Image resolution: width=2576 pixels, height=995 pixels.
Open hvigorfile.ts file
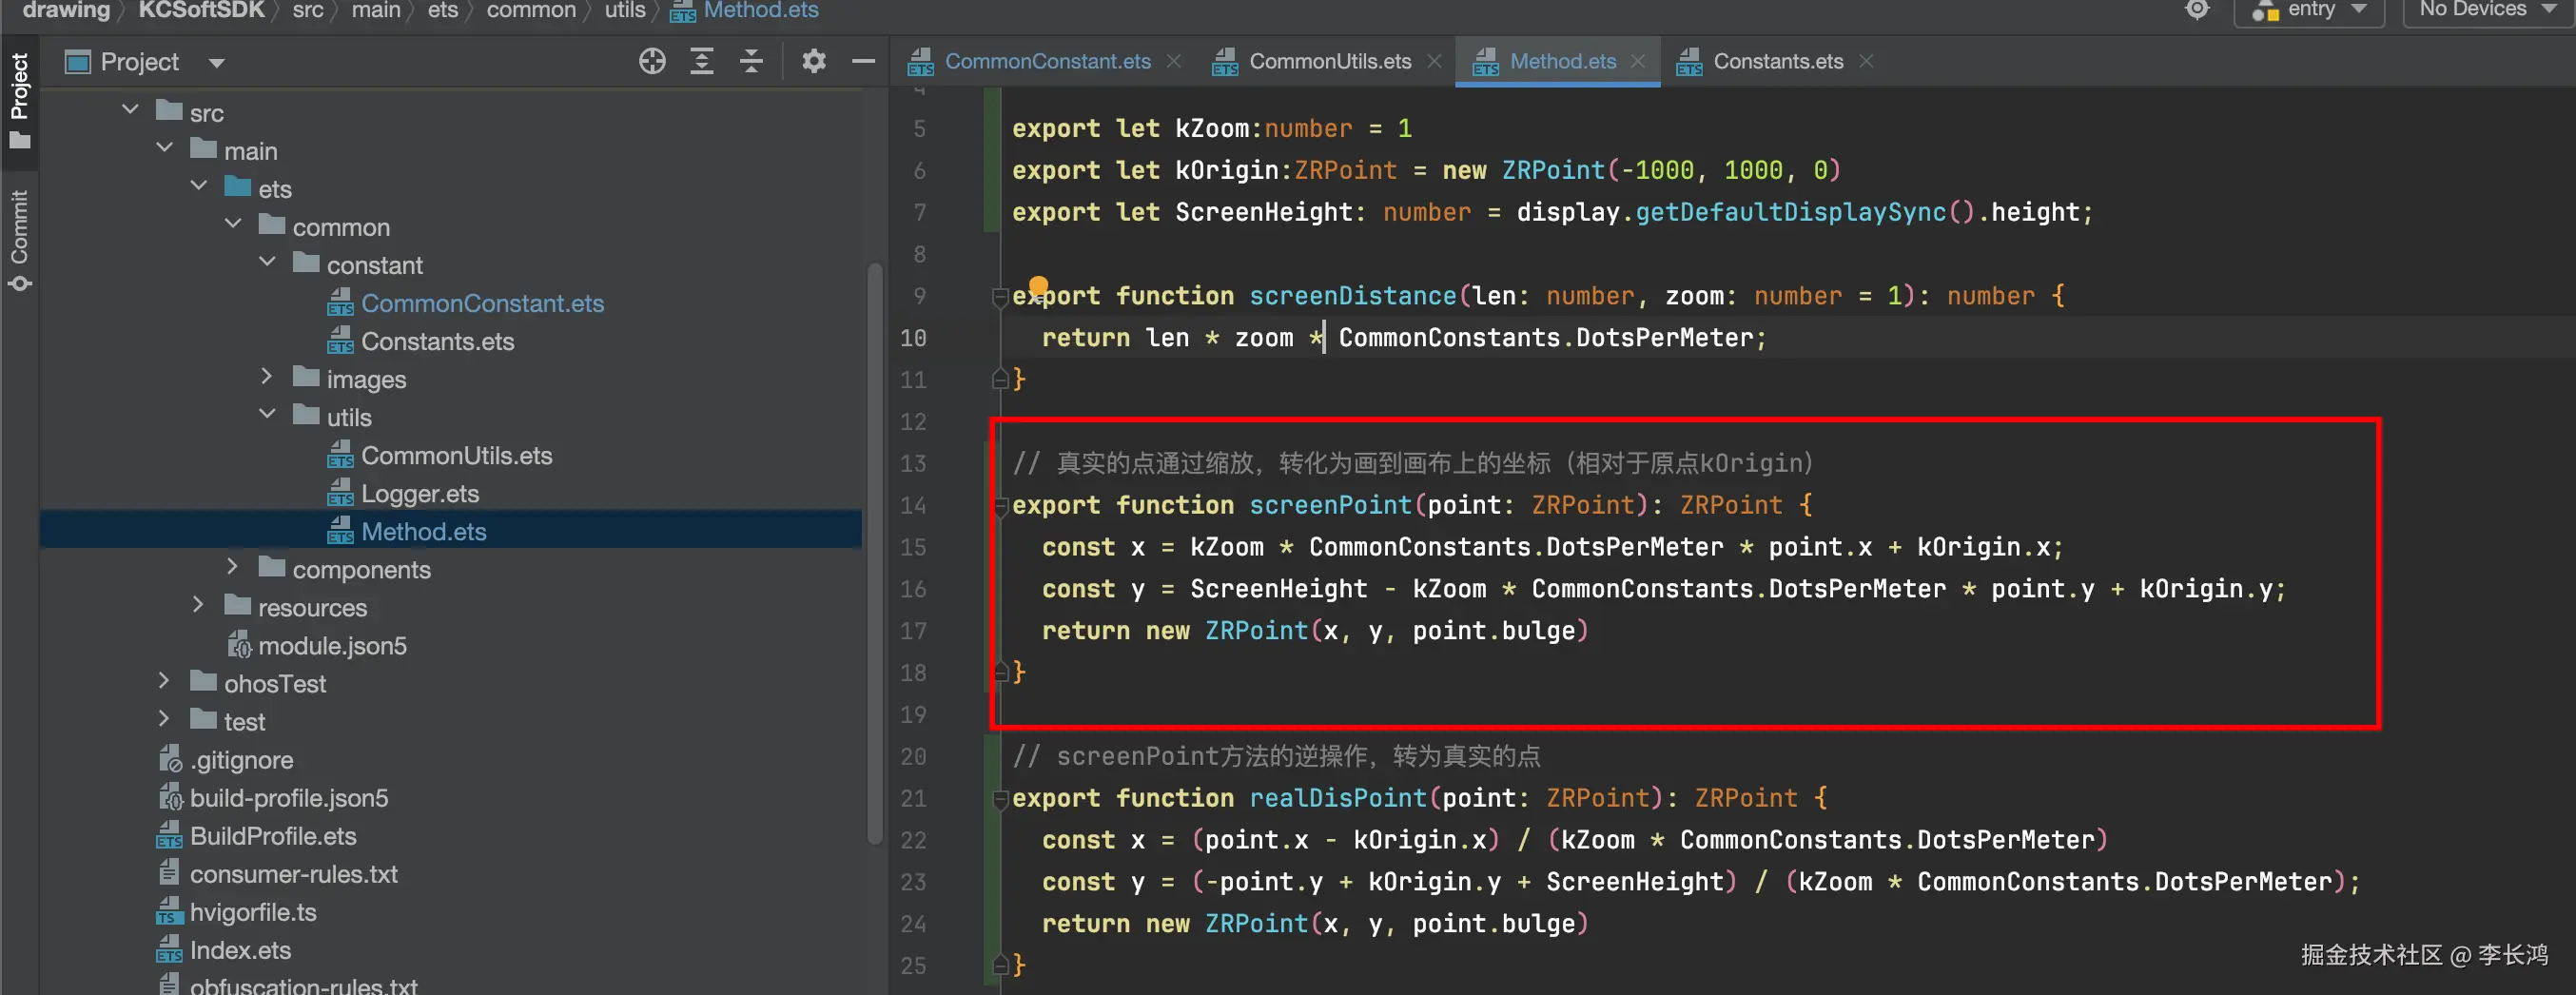pos(252,911)
